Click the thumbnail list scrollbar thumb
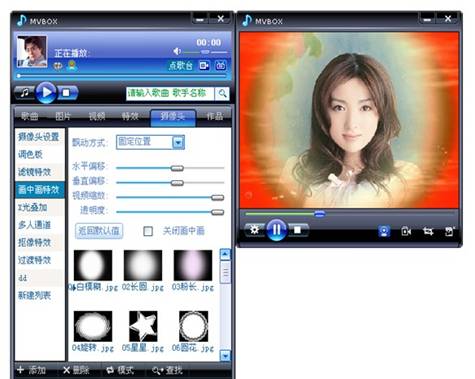This screenshot has height=379, width=475. point(225,272)
